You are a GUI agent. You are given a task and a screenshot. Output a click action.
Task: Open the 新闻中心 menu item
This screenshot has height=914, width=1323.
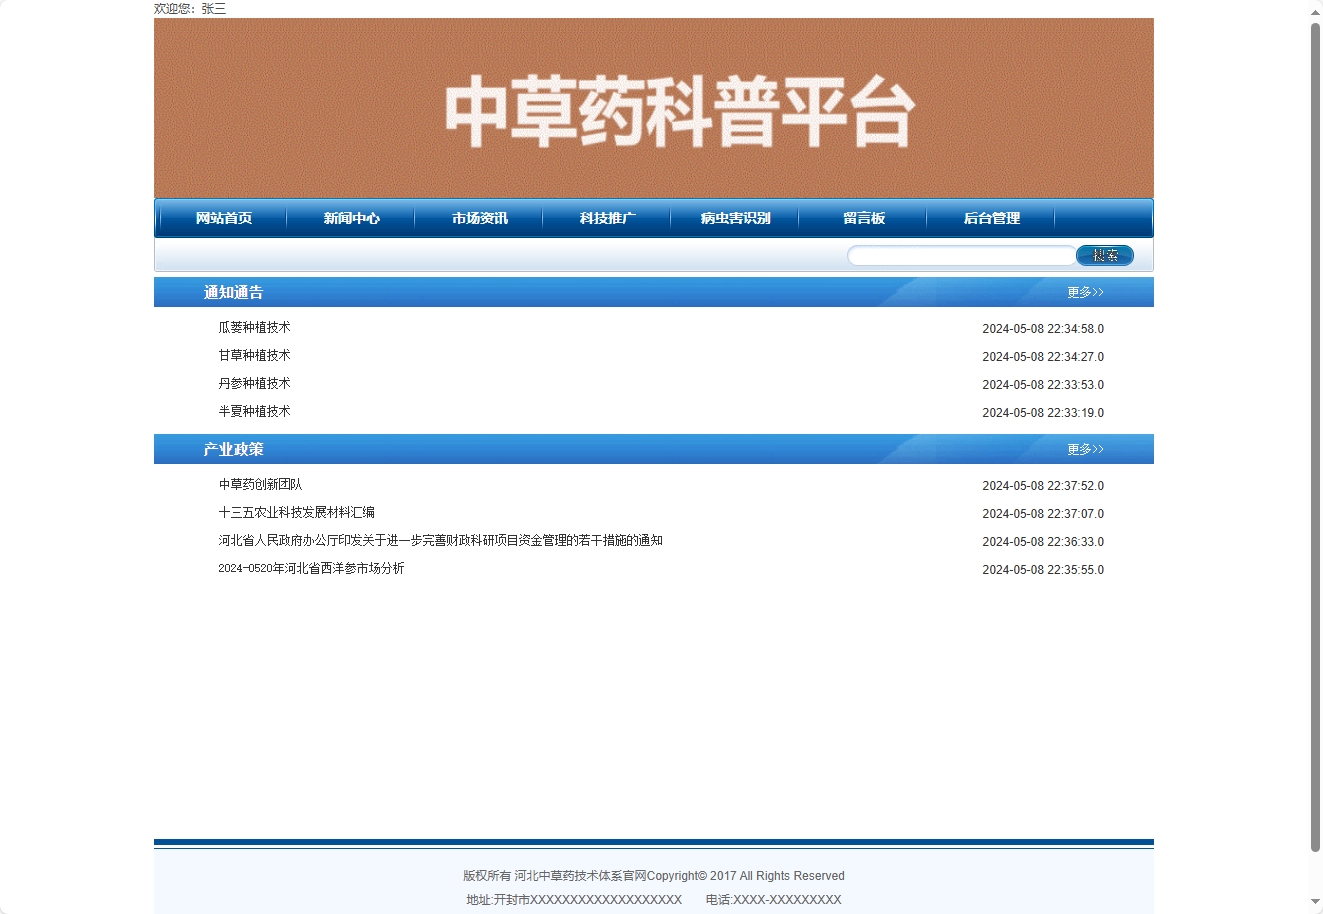click(x=351, y=218)
